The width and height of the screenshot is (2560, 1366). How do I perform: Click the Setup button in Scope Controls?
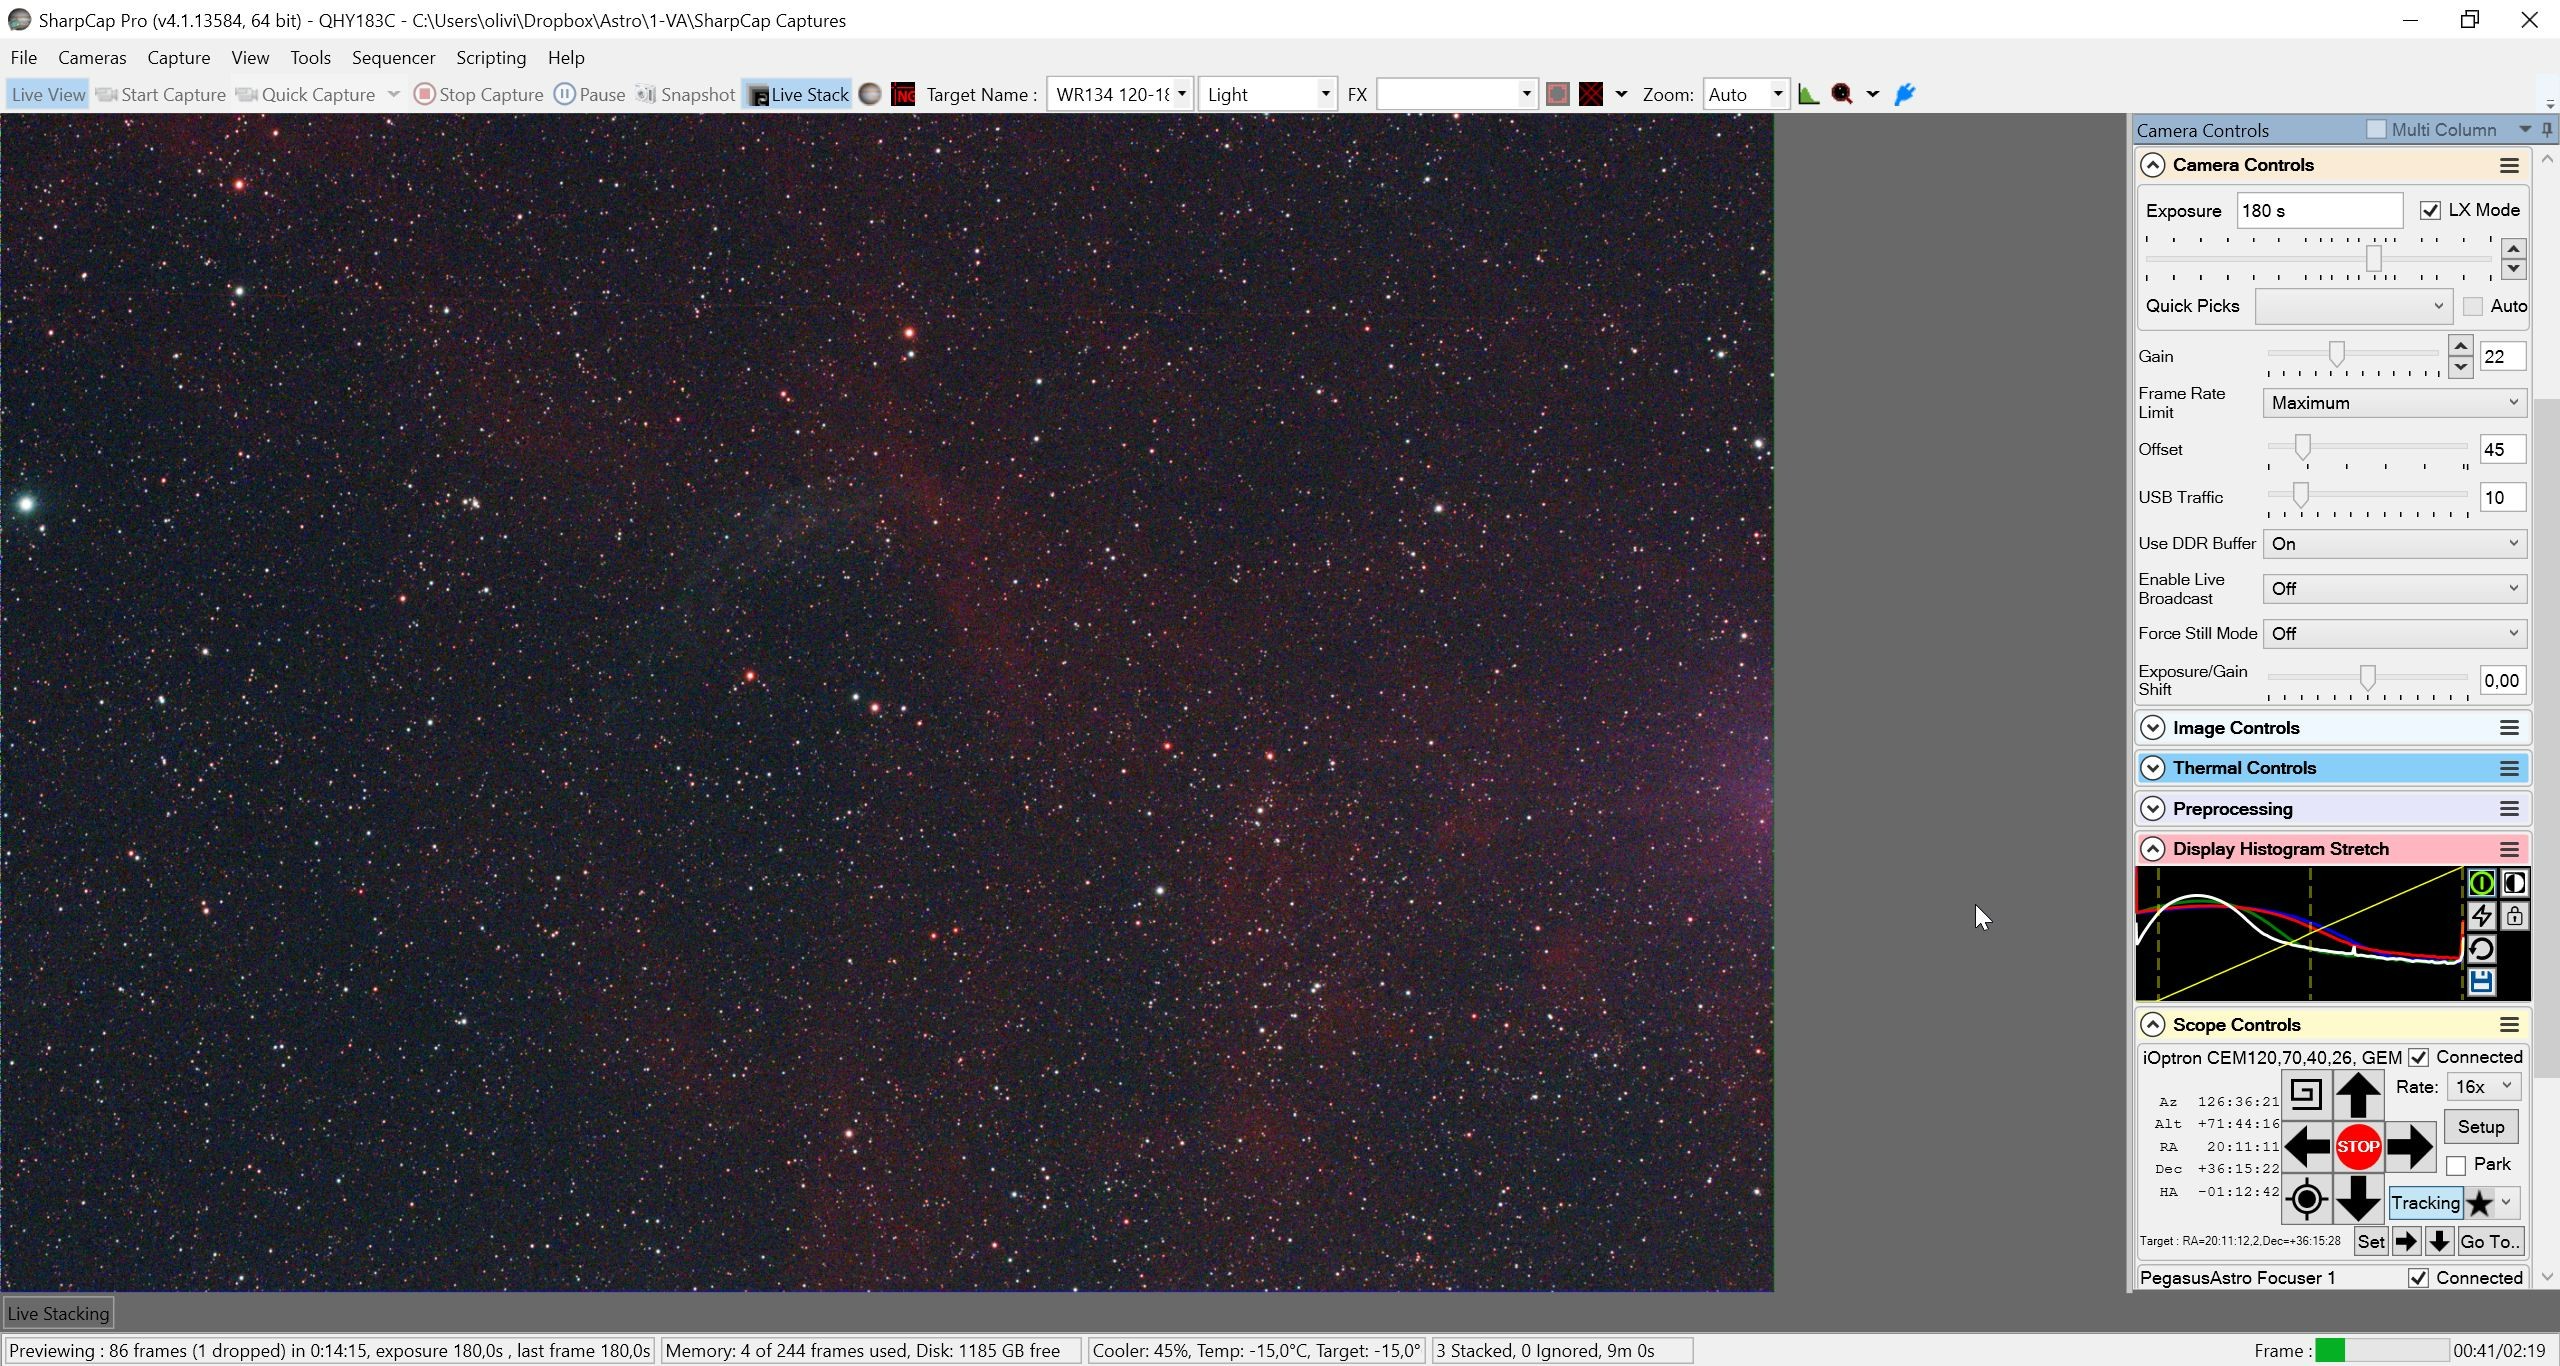[2480, 1127]
